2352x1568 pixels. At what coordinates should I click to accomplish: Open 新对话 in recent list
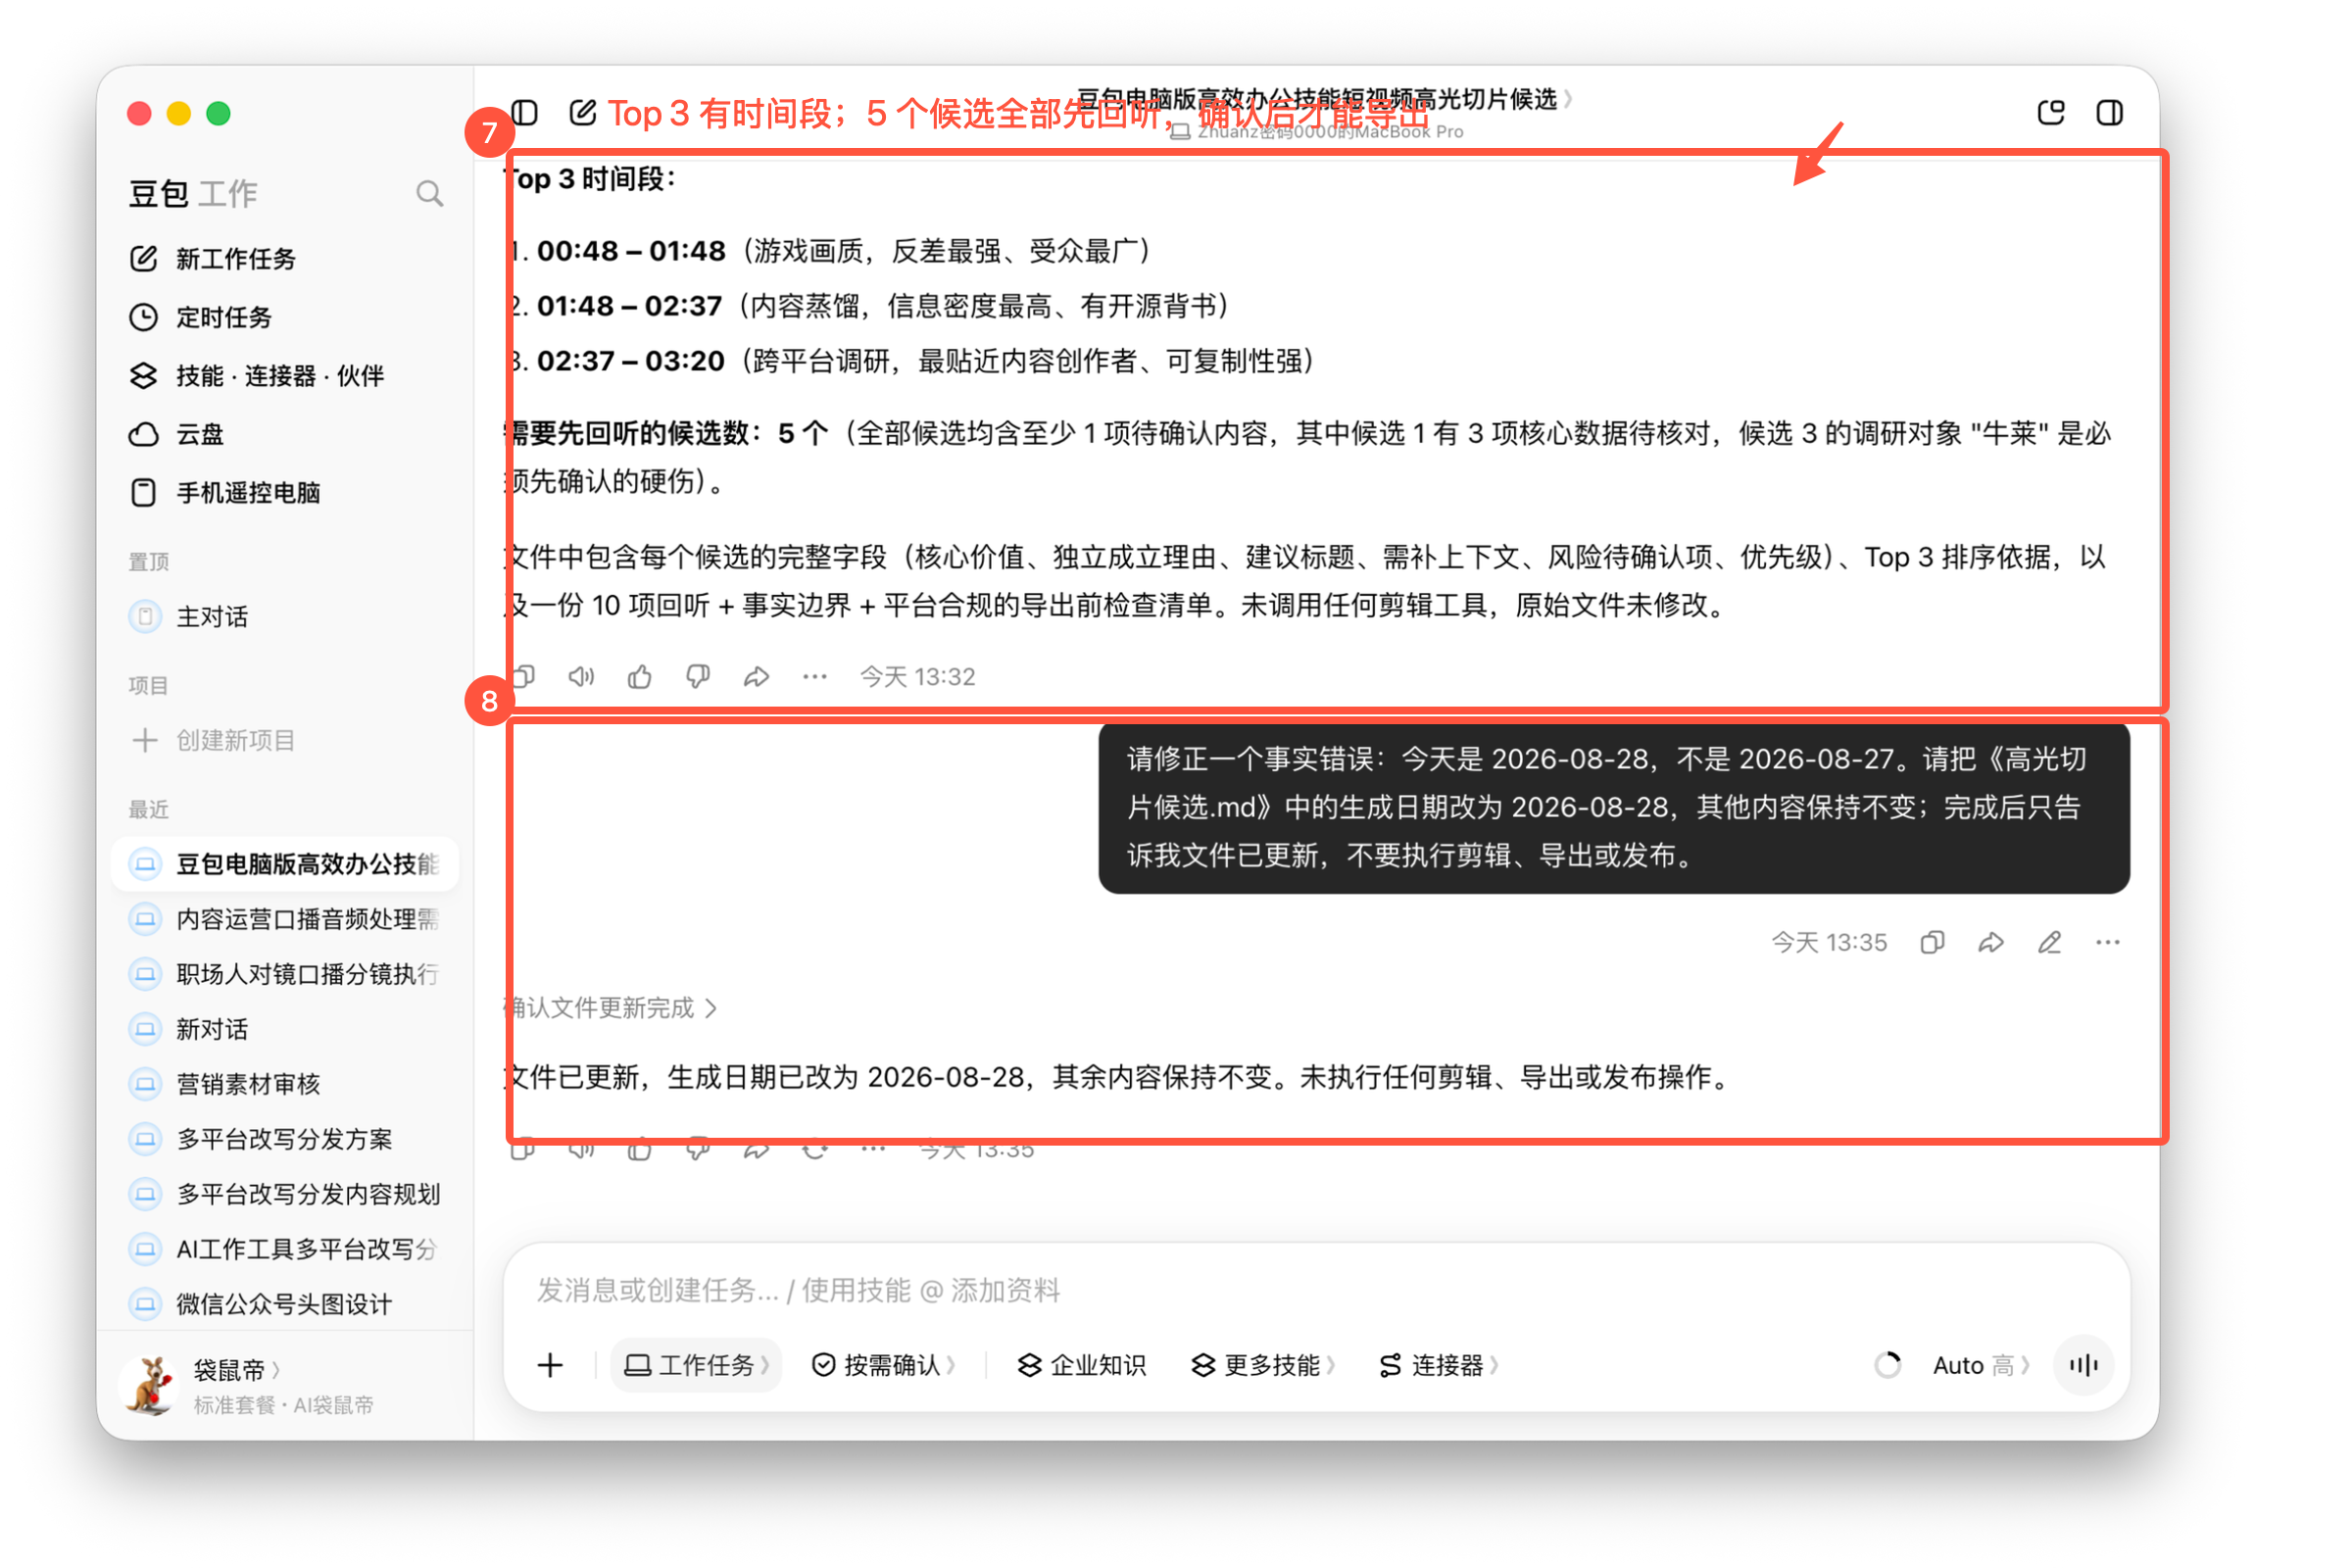(285, 1030)
